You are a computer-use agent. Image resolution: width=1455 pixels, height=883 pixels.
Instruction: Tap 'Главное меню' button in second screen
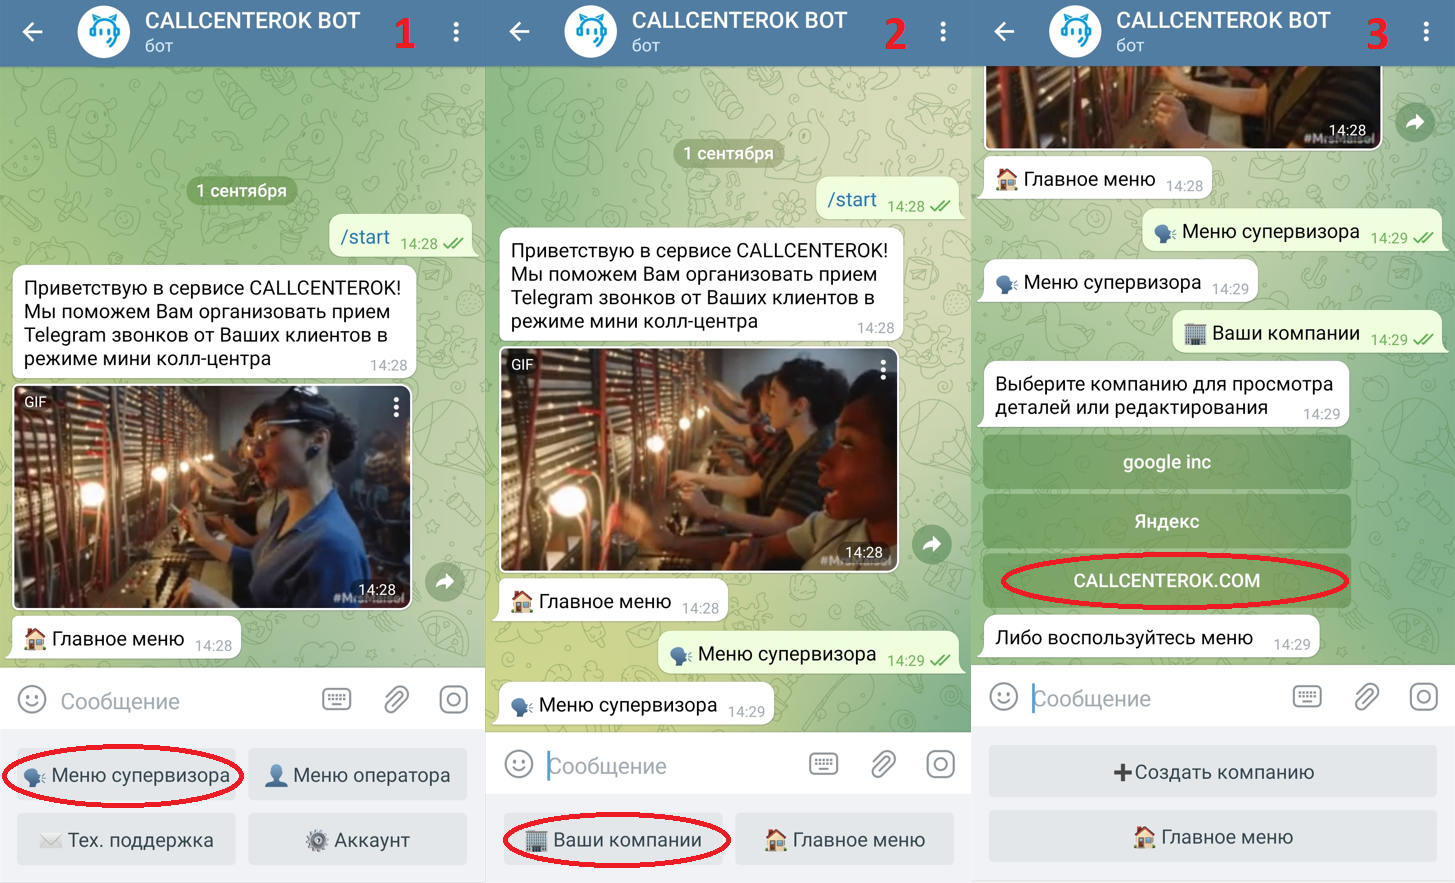click(x=844, y=839)
